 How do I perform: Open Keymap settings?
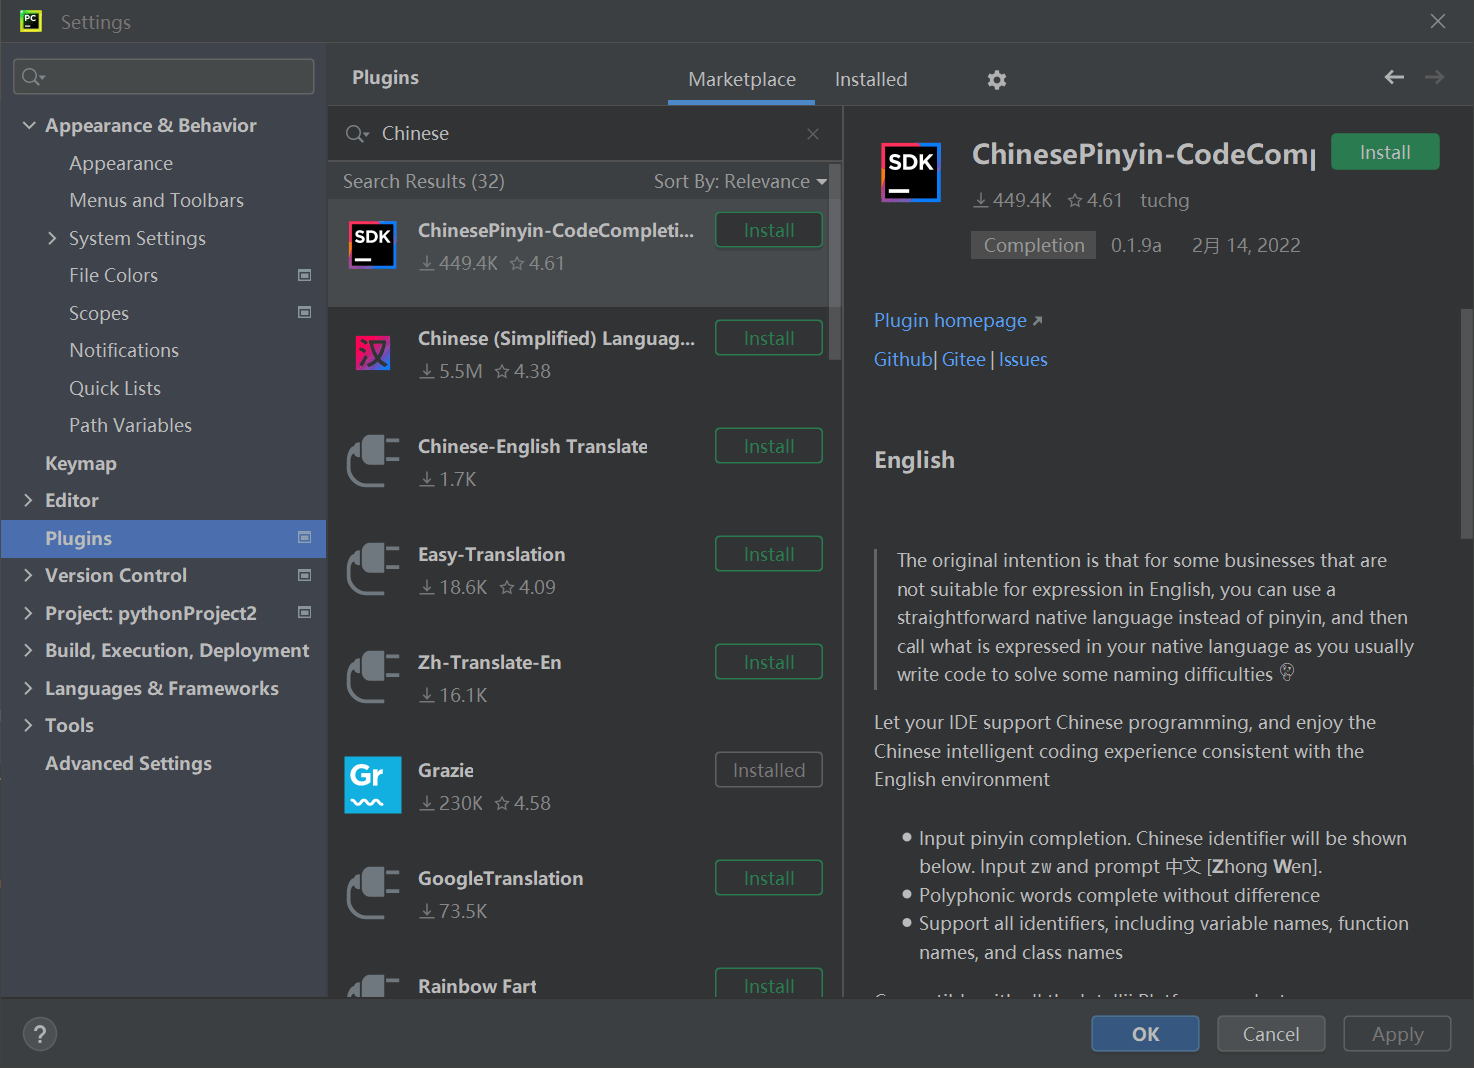point(81,463)
